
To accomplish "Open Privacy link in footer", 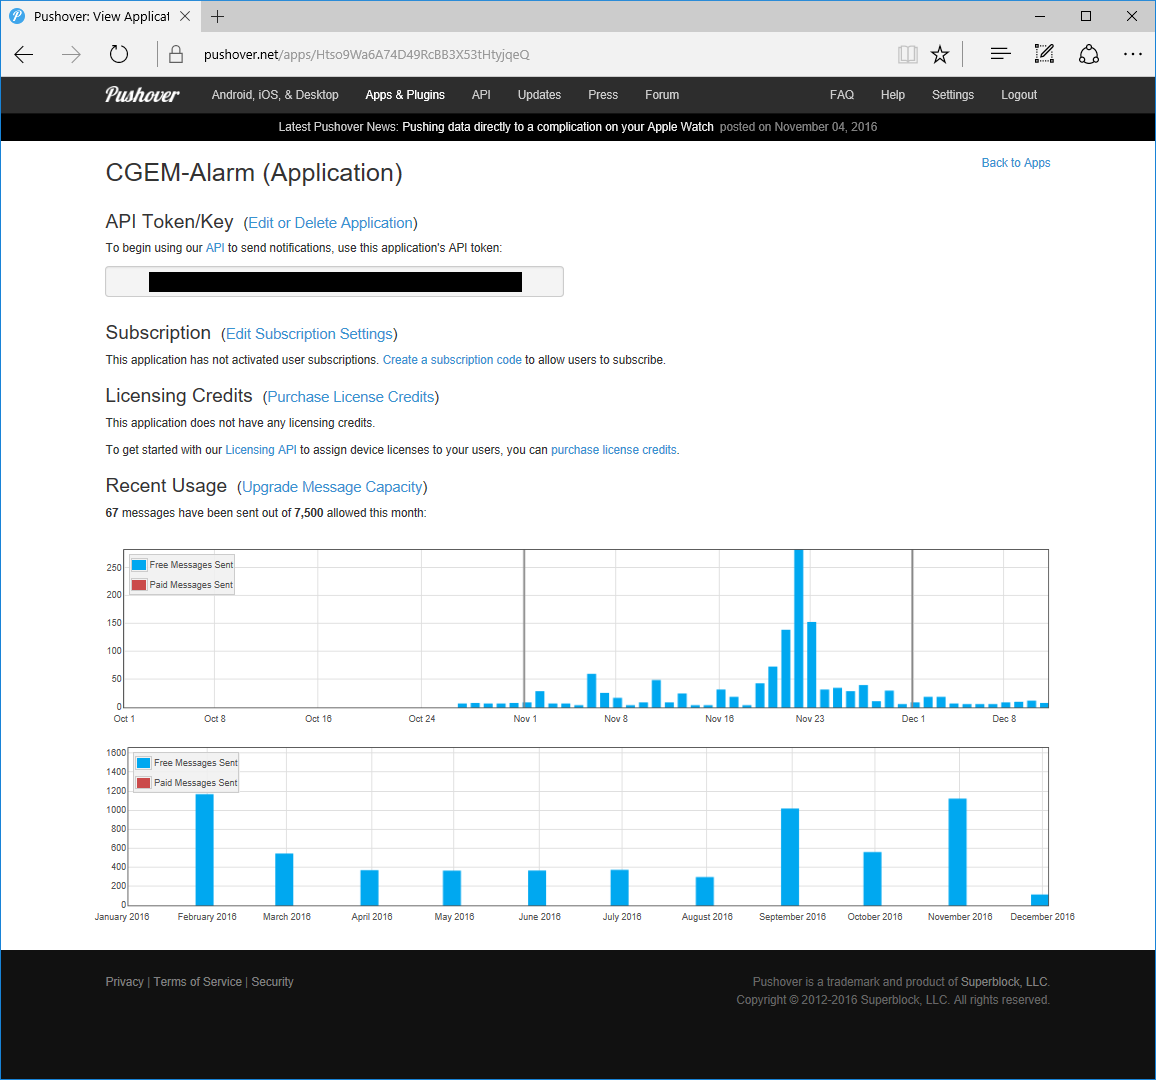I will (x=125, y=982).
